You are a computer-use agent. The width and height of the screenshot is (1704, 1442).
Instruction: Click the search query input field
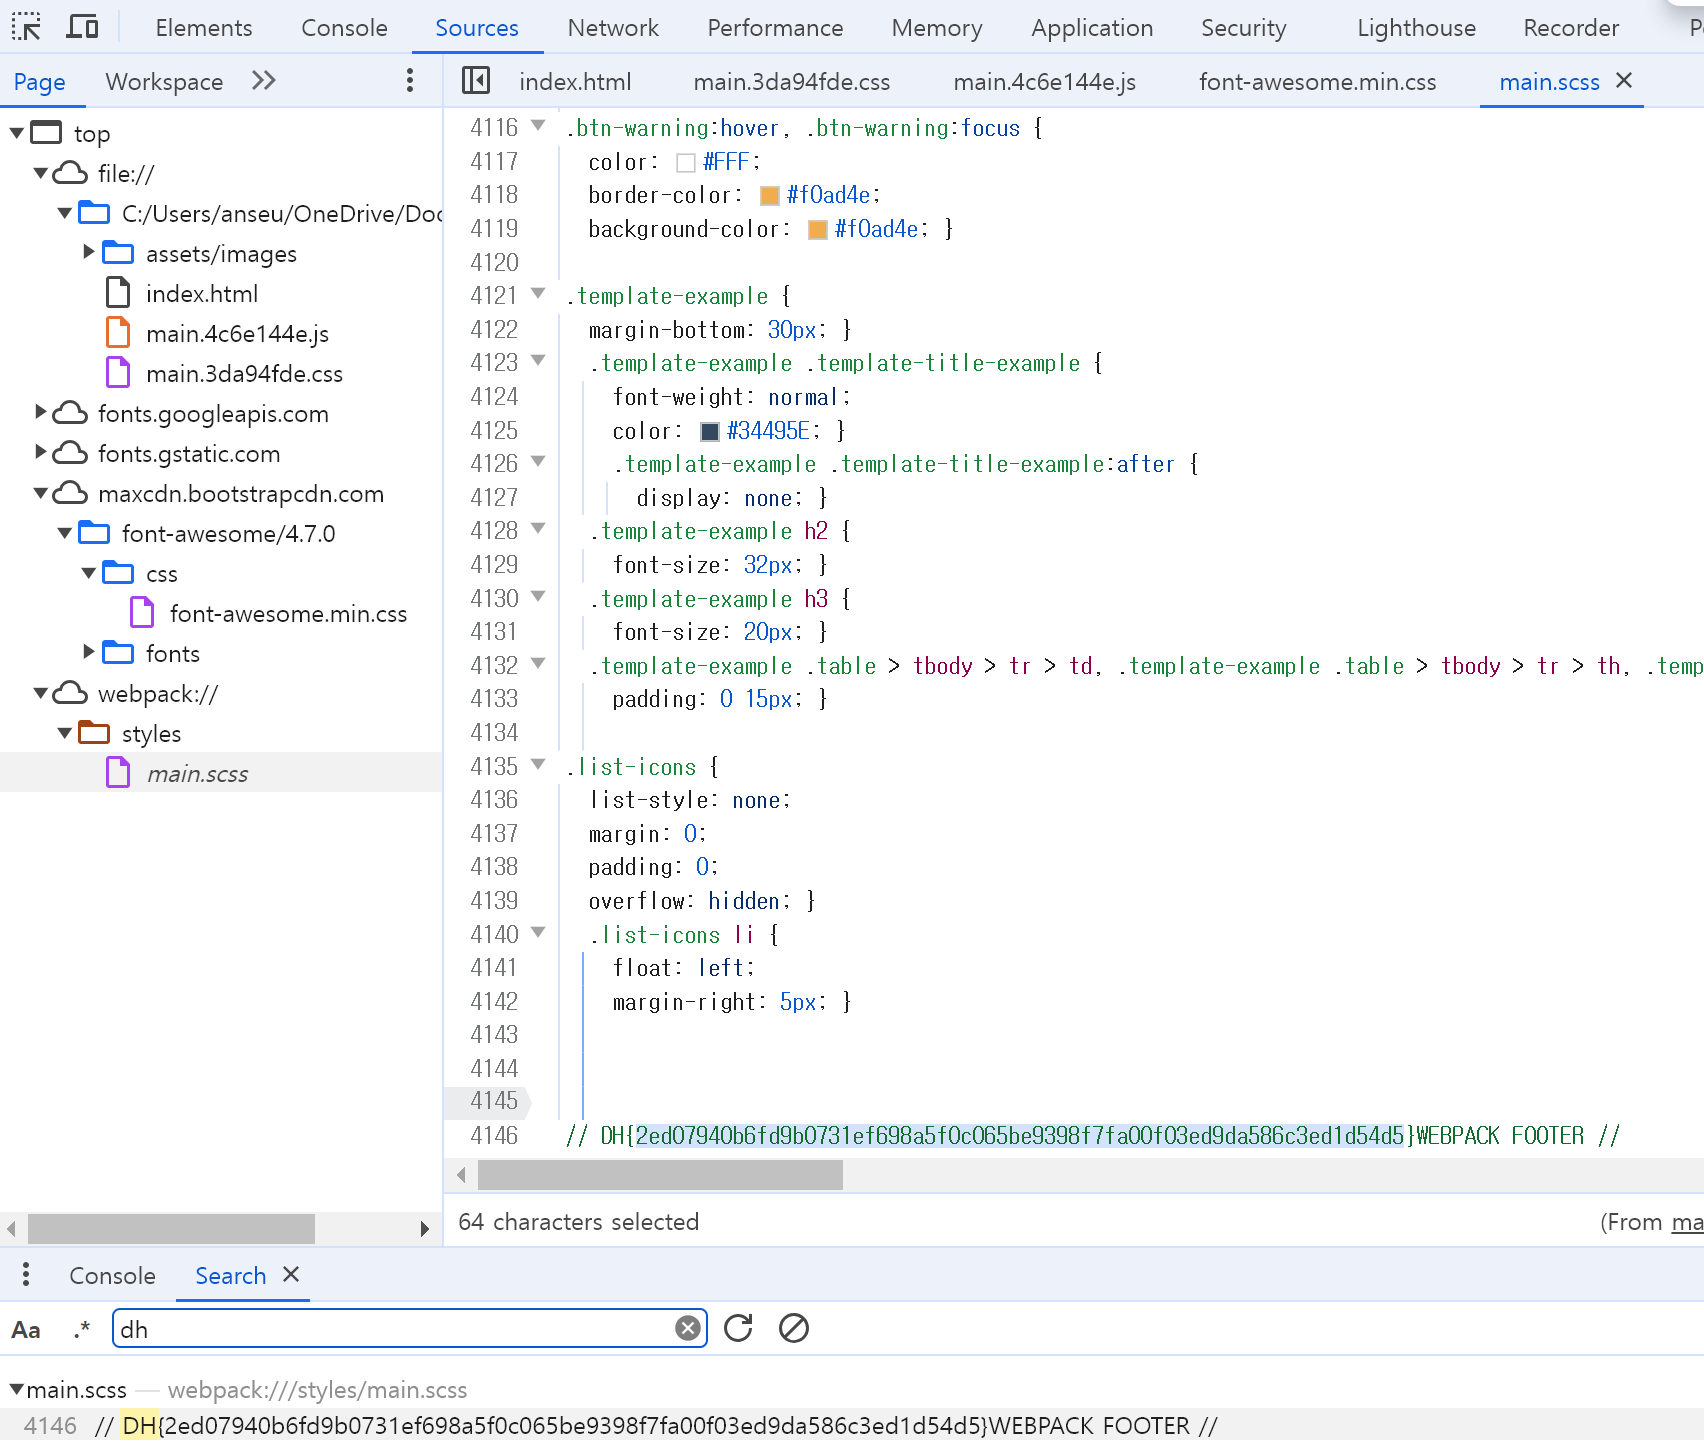point(395,1329)
